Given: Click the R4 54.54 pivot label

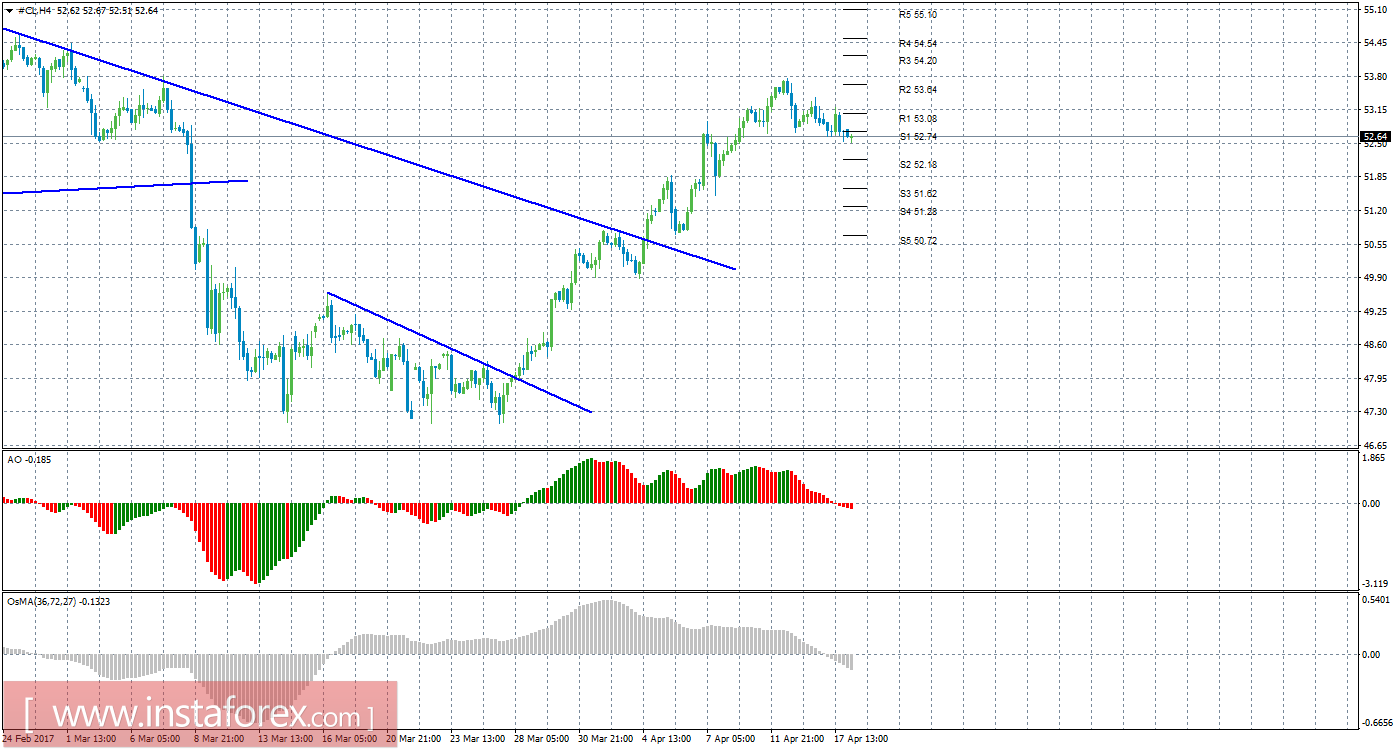Looking at the screenshot, I should click(918, 44).
